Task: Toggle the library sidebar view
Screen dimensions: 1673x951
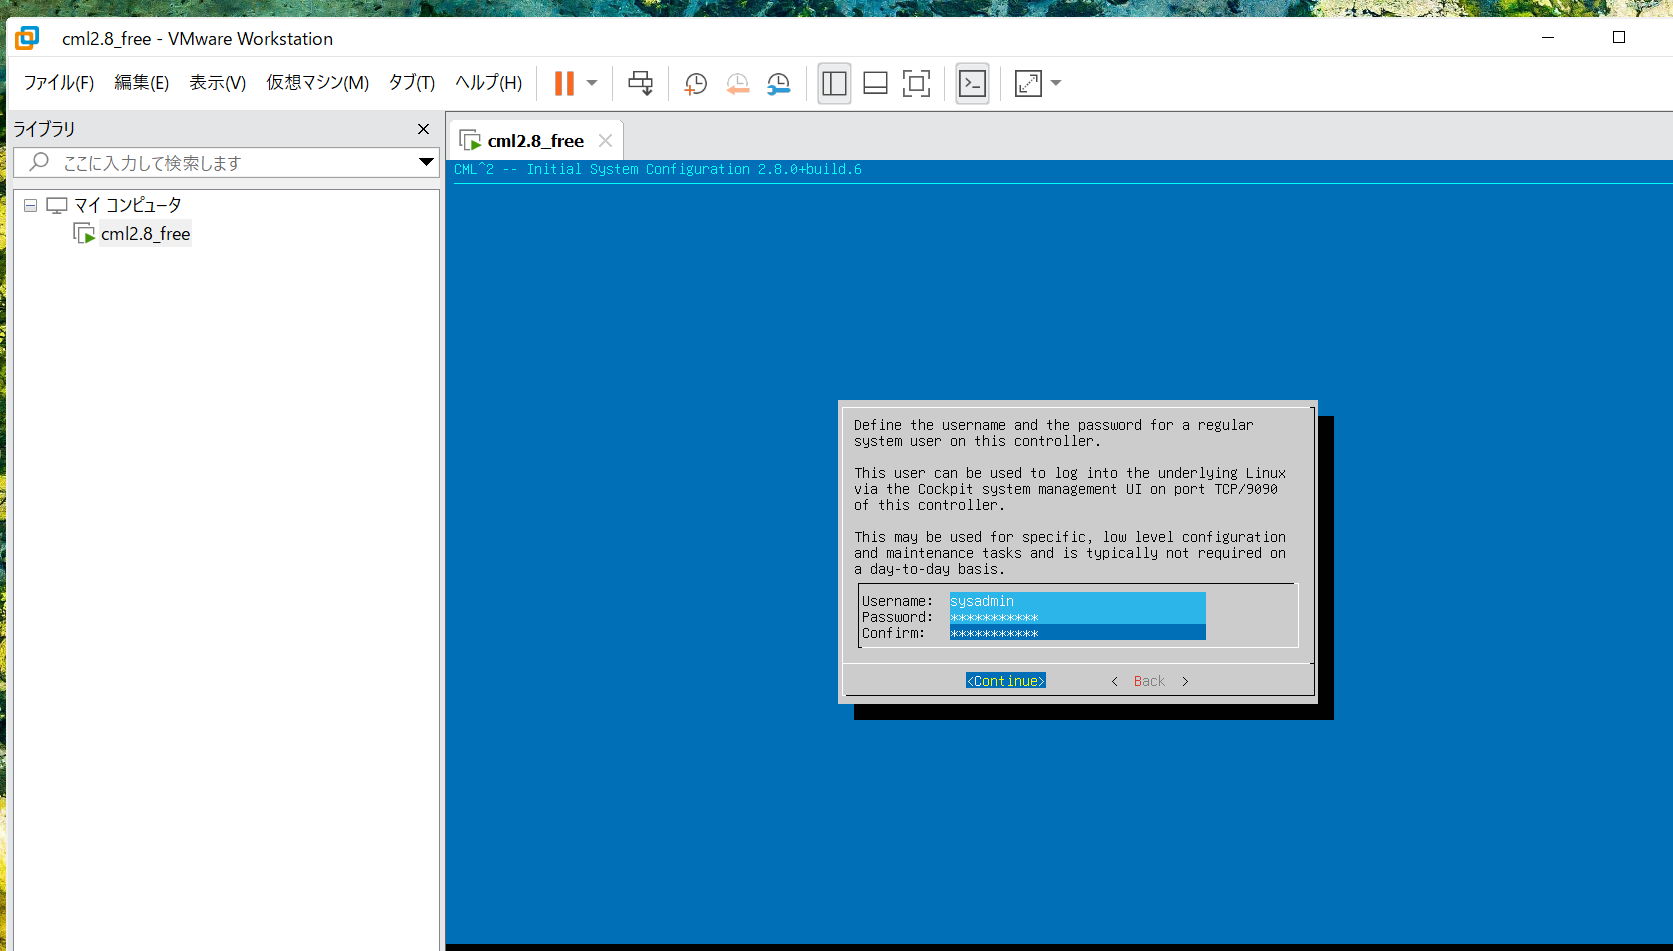Action: (x=834, y=83)
